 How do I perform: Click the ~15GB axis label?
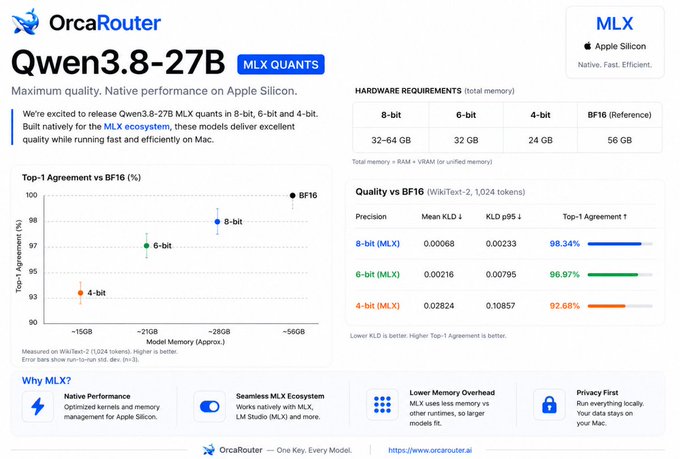coord(82,332)
